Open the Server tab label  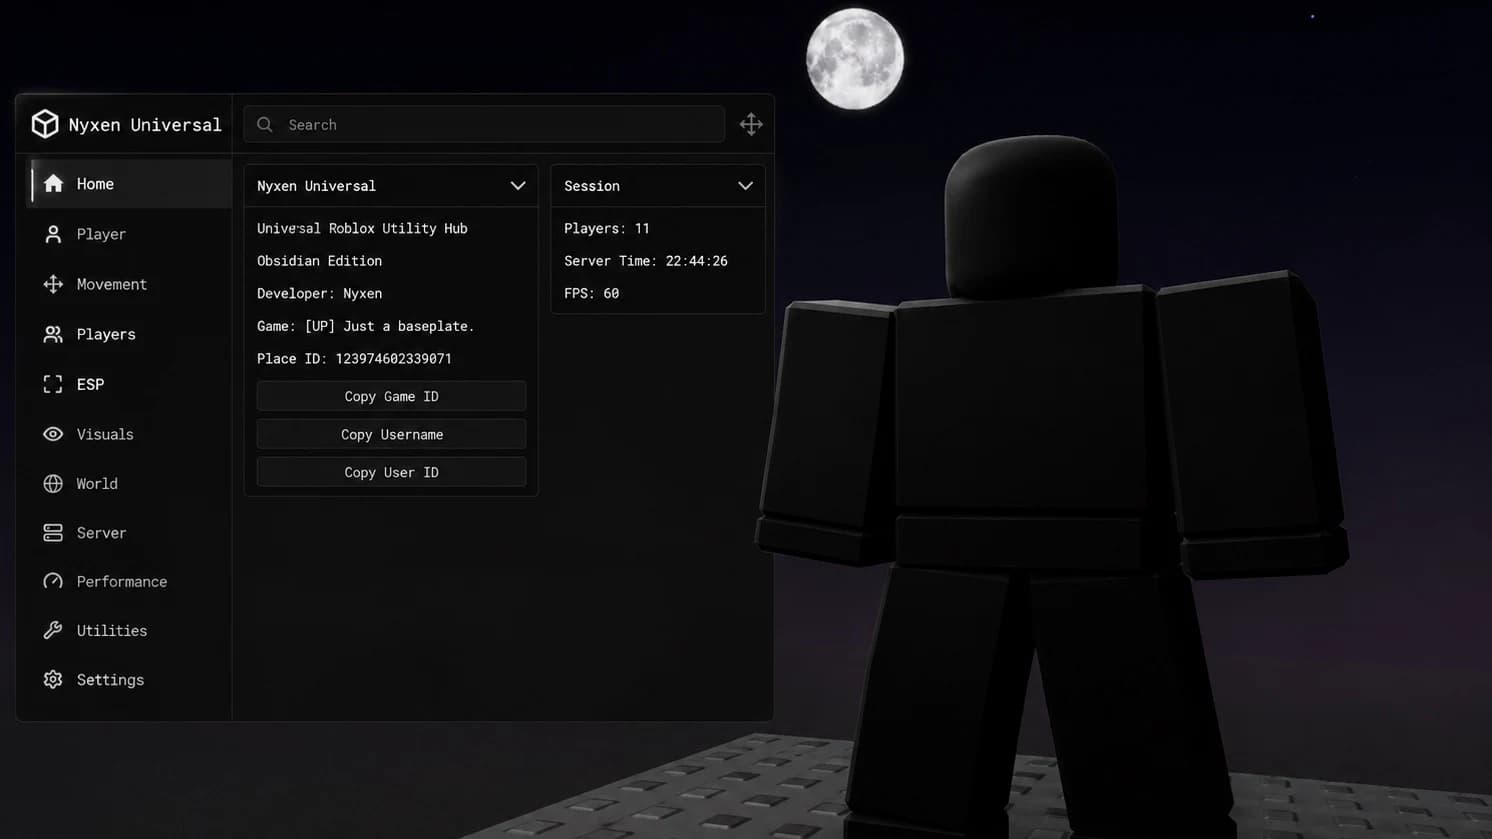pyautogui.click(x=101, y=533)
